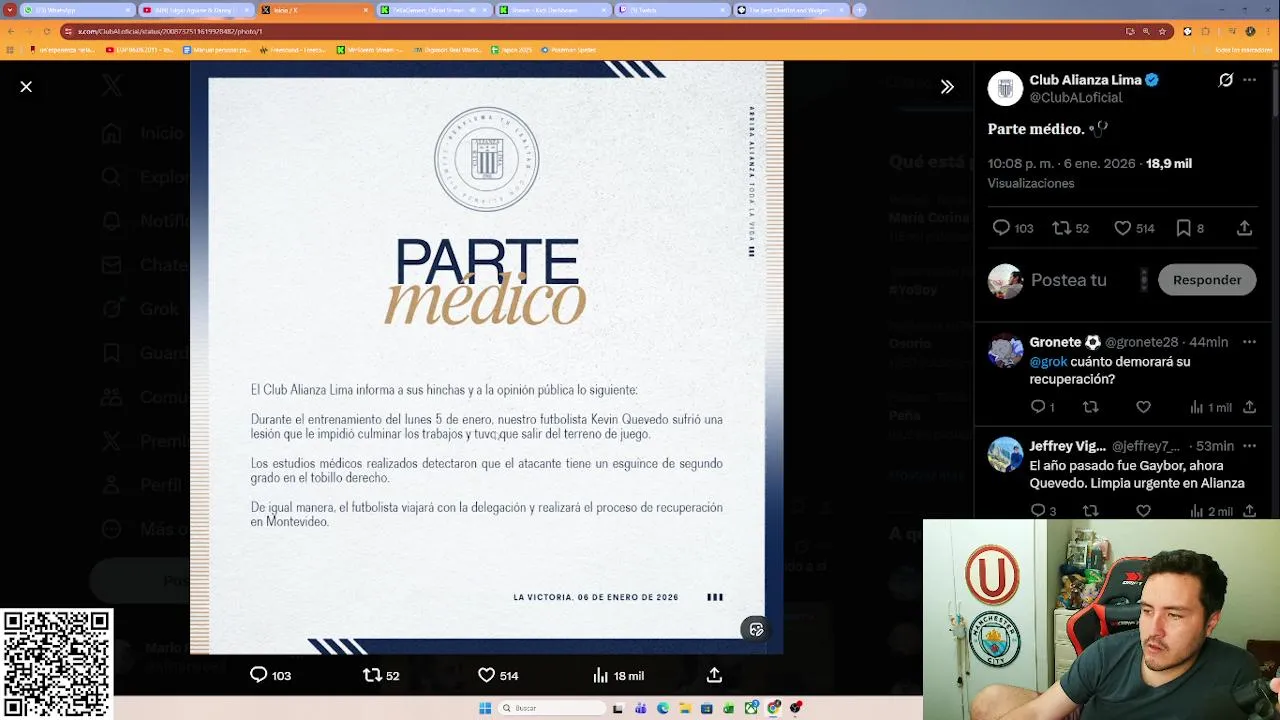The image size is (1280, 720).
Task: Click the share icon under the photo
Action: point(714,676)
